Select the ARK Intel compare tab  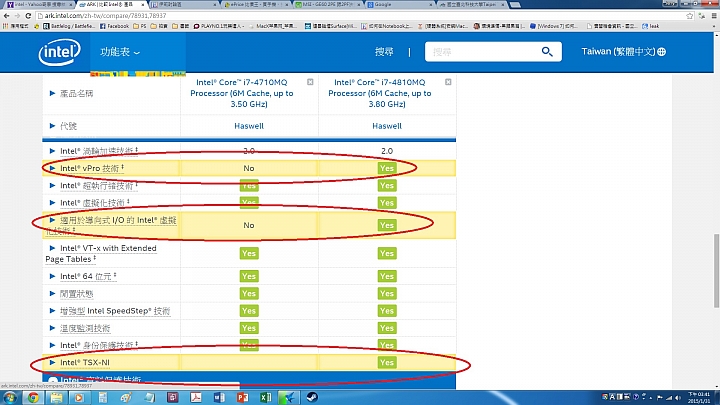110,5
